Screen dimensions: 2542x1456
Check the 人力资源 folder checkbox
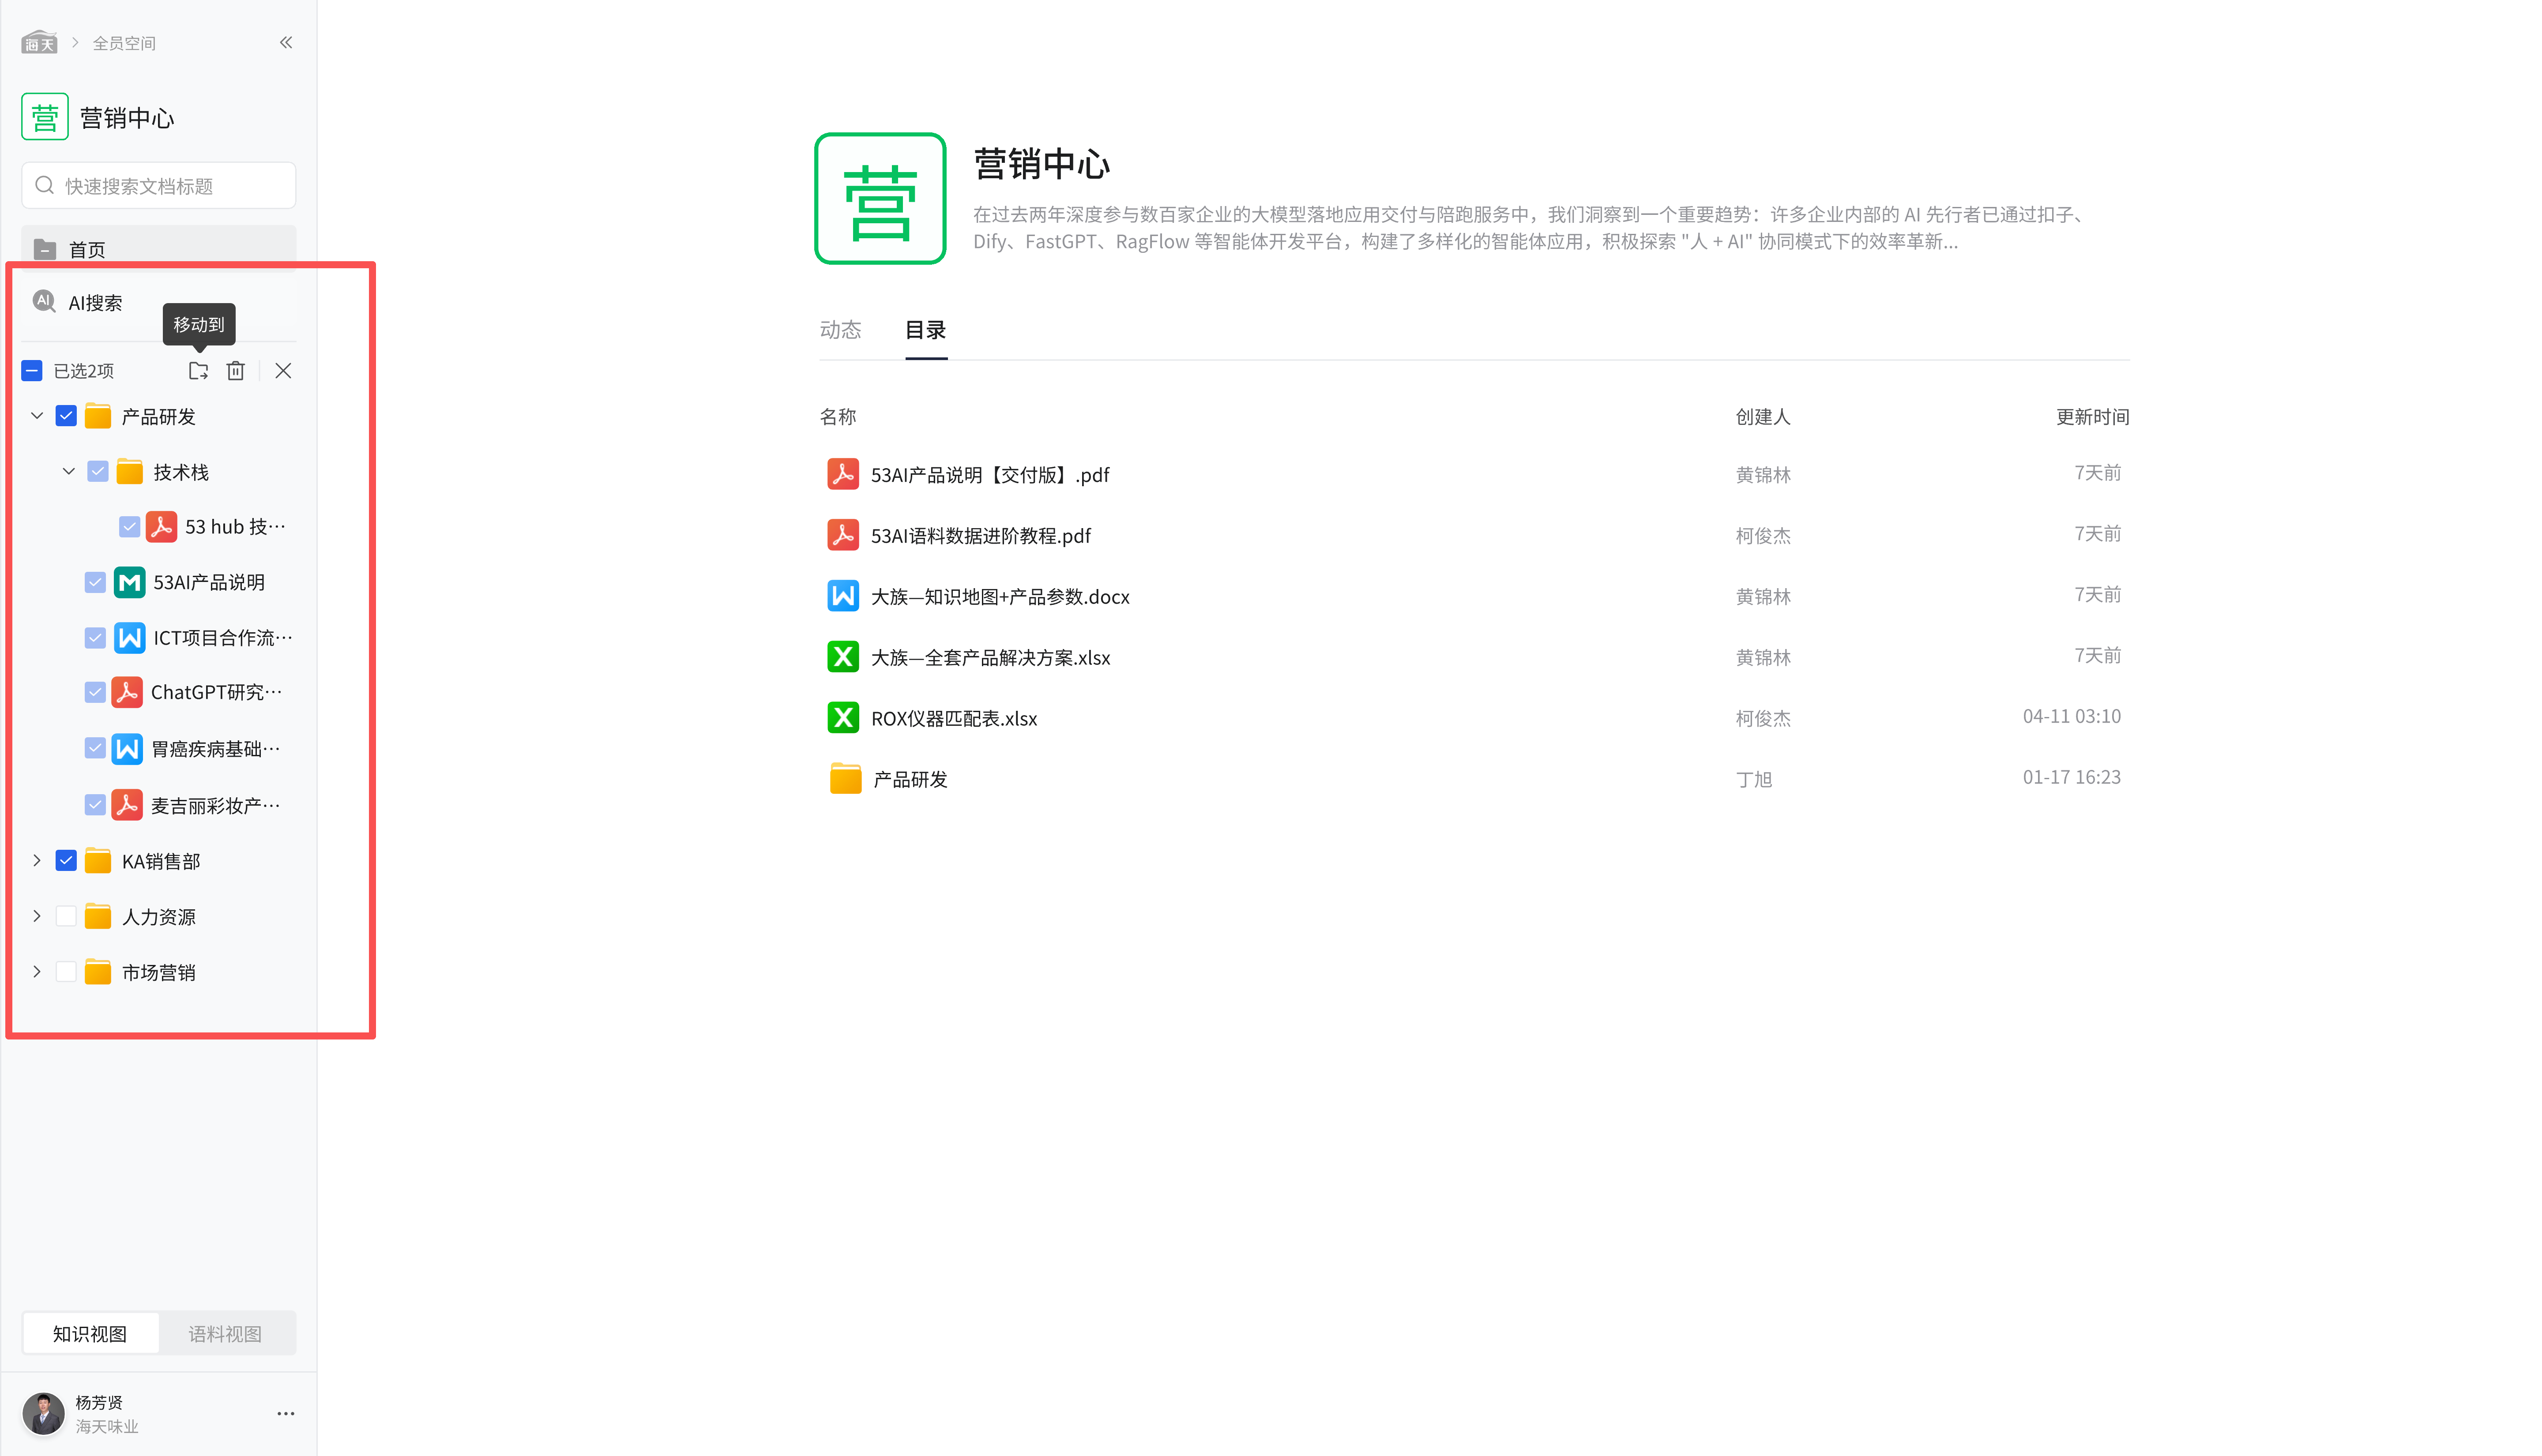[66, 916]
